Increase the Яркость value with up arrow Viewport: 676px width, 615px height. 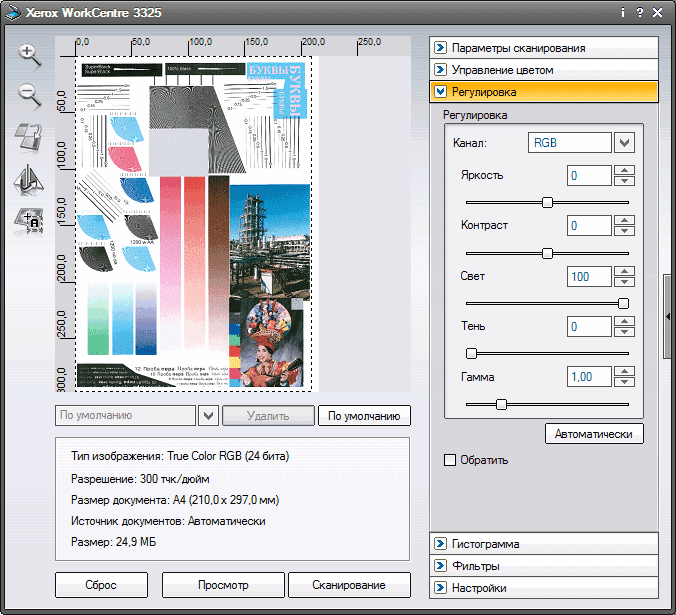pyautogui.click(x=625, y=170)
